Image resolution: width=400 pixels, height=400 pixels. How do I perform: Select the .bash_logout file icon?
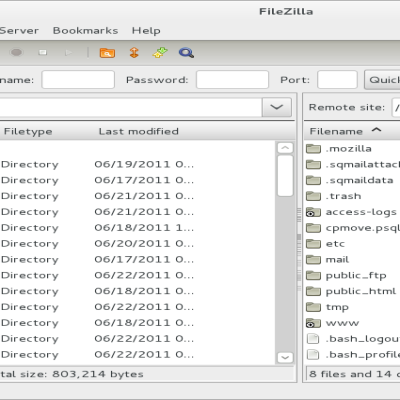coord(313,339)
